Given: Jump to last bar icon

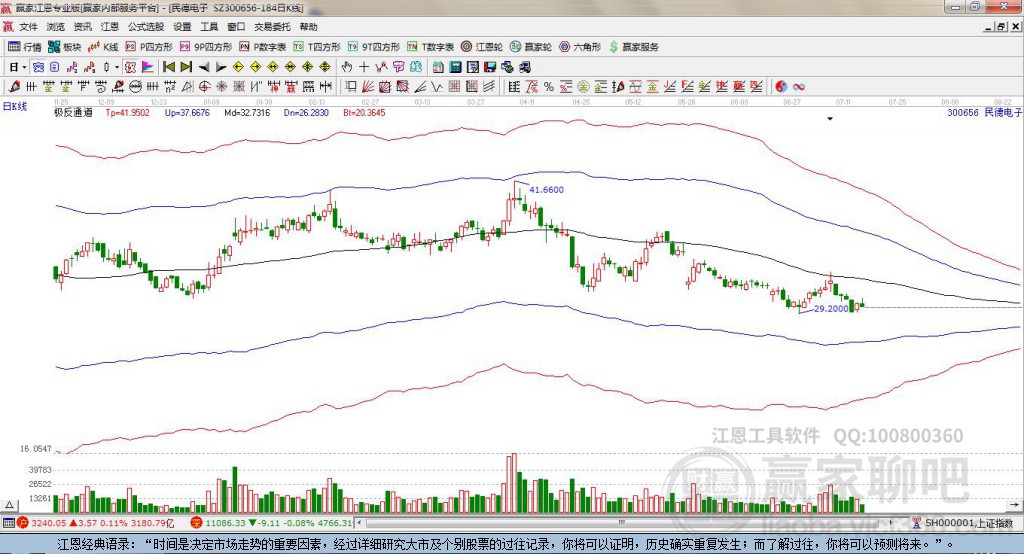Looking at the screenshot, I should point(186,67).
